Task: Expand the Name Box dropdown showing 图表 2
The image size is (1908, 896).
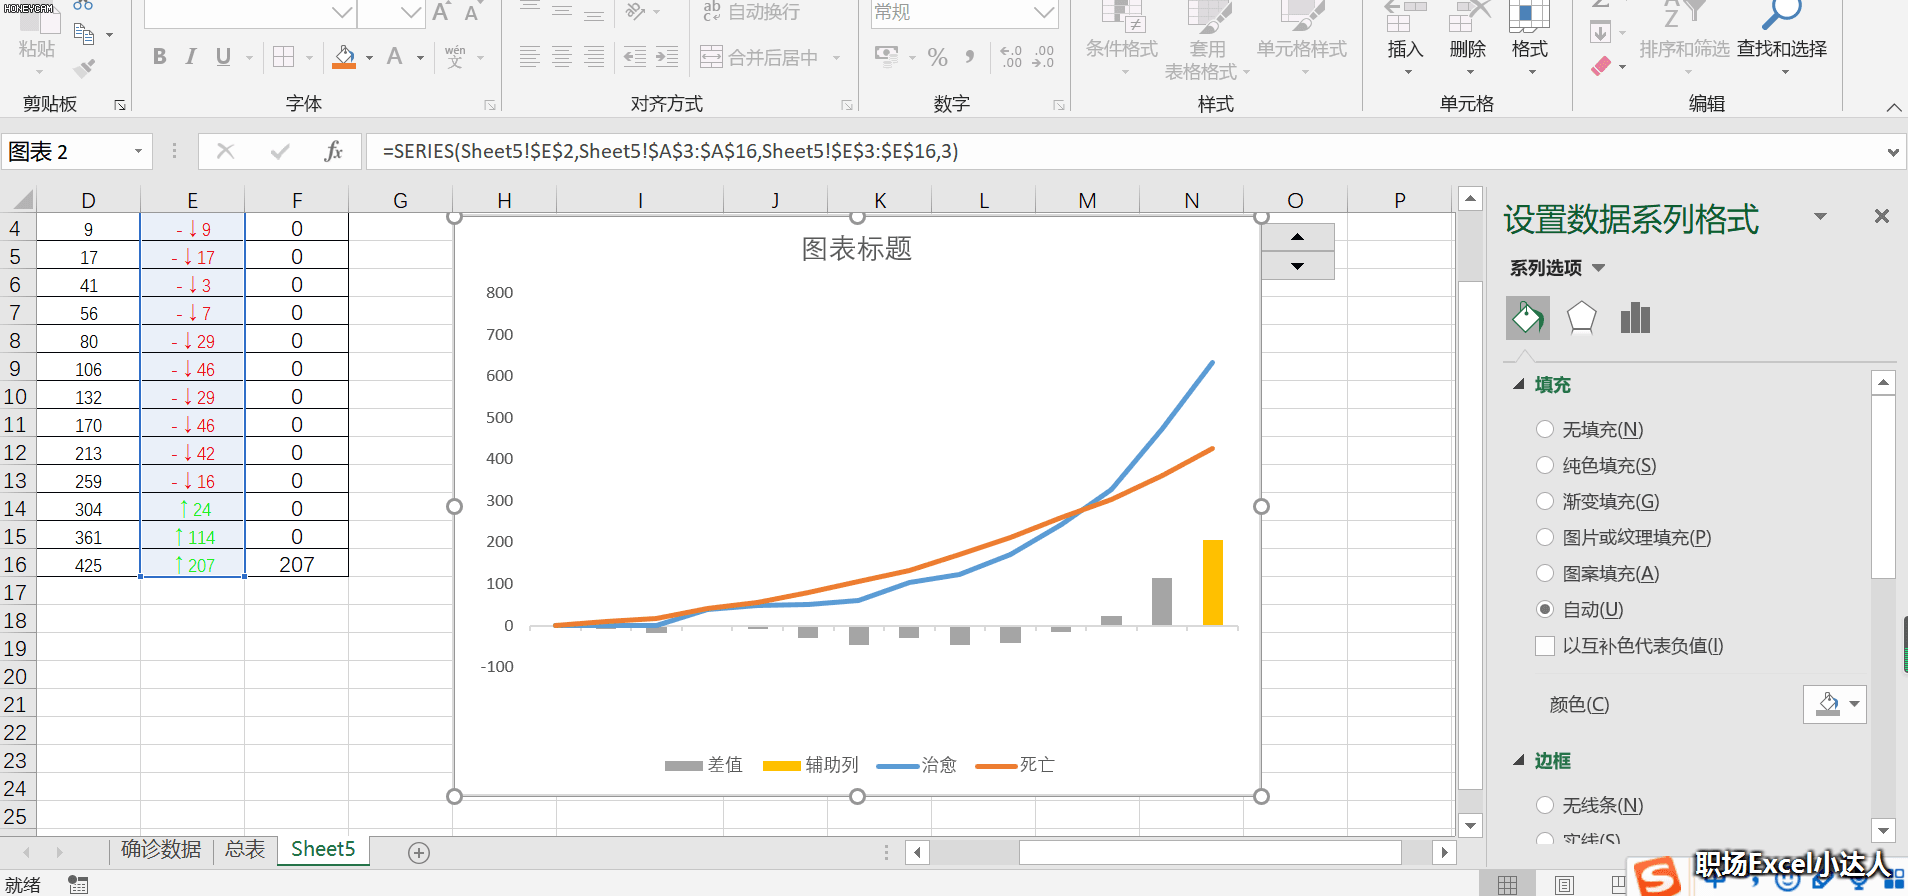Action: tap(138, 152)
